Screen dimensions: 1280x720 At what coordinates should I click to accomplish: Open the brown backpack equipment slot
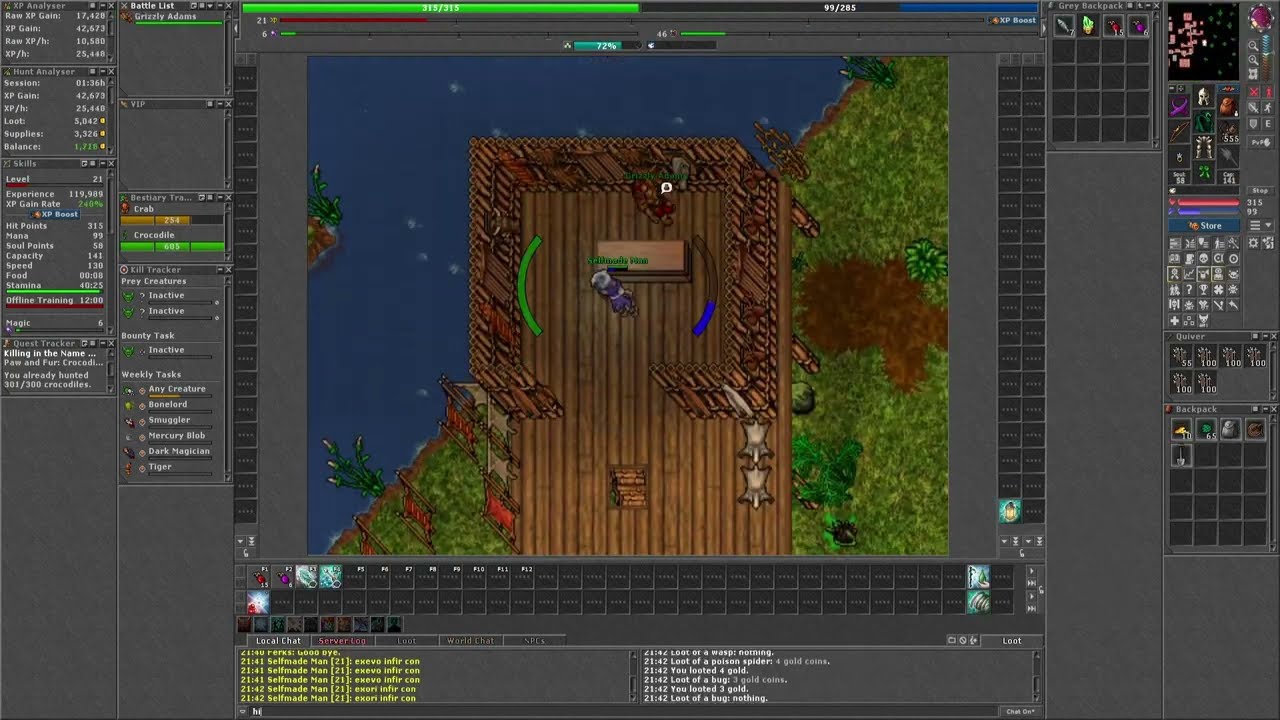(1228, 106)
